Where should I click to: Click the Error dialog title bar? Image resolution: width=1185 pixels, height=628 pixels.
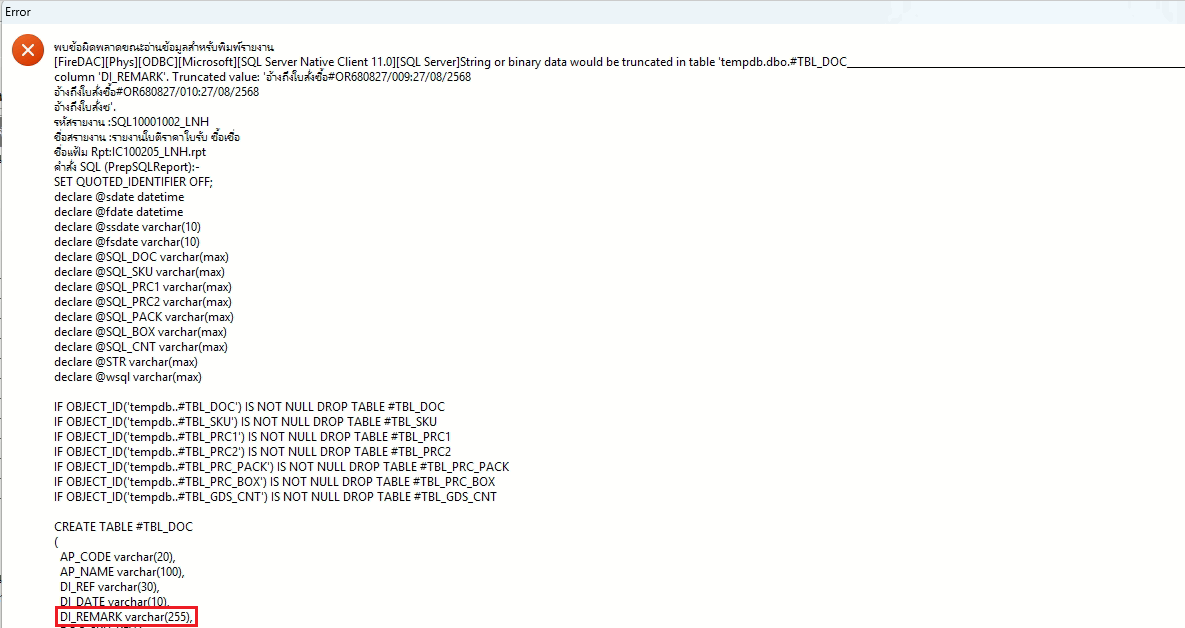click(x=592, y=12)
